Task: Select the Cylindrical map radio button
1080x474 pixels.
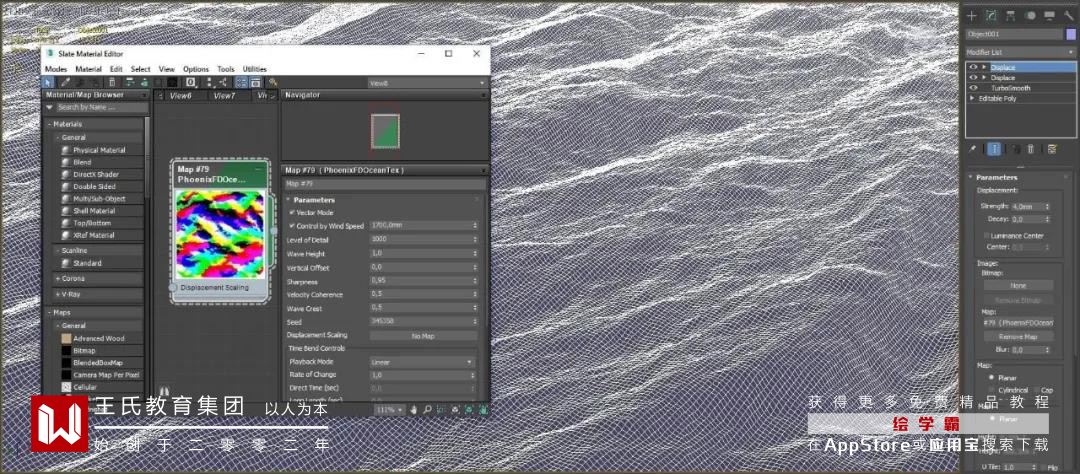Action: [992, 390]
